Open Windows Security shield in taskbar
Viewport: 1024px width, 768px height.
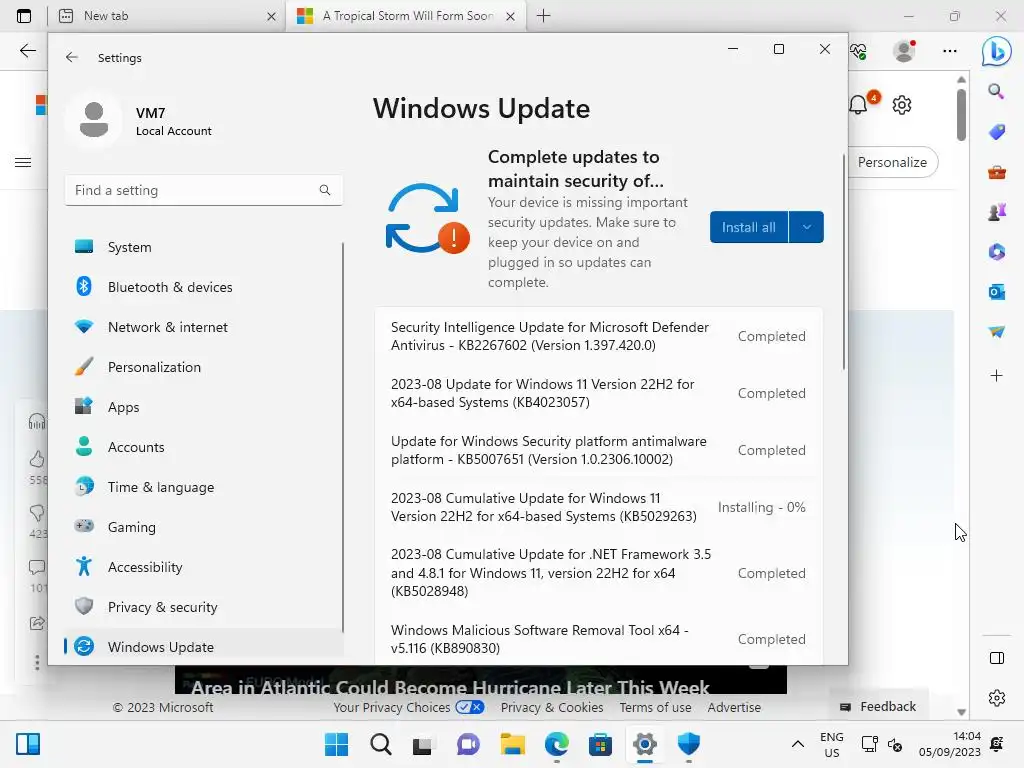688,744
